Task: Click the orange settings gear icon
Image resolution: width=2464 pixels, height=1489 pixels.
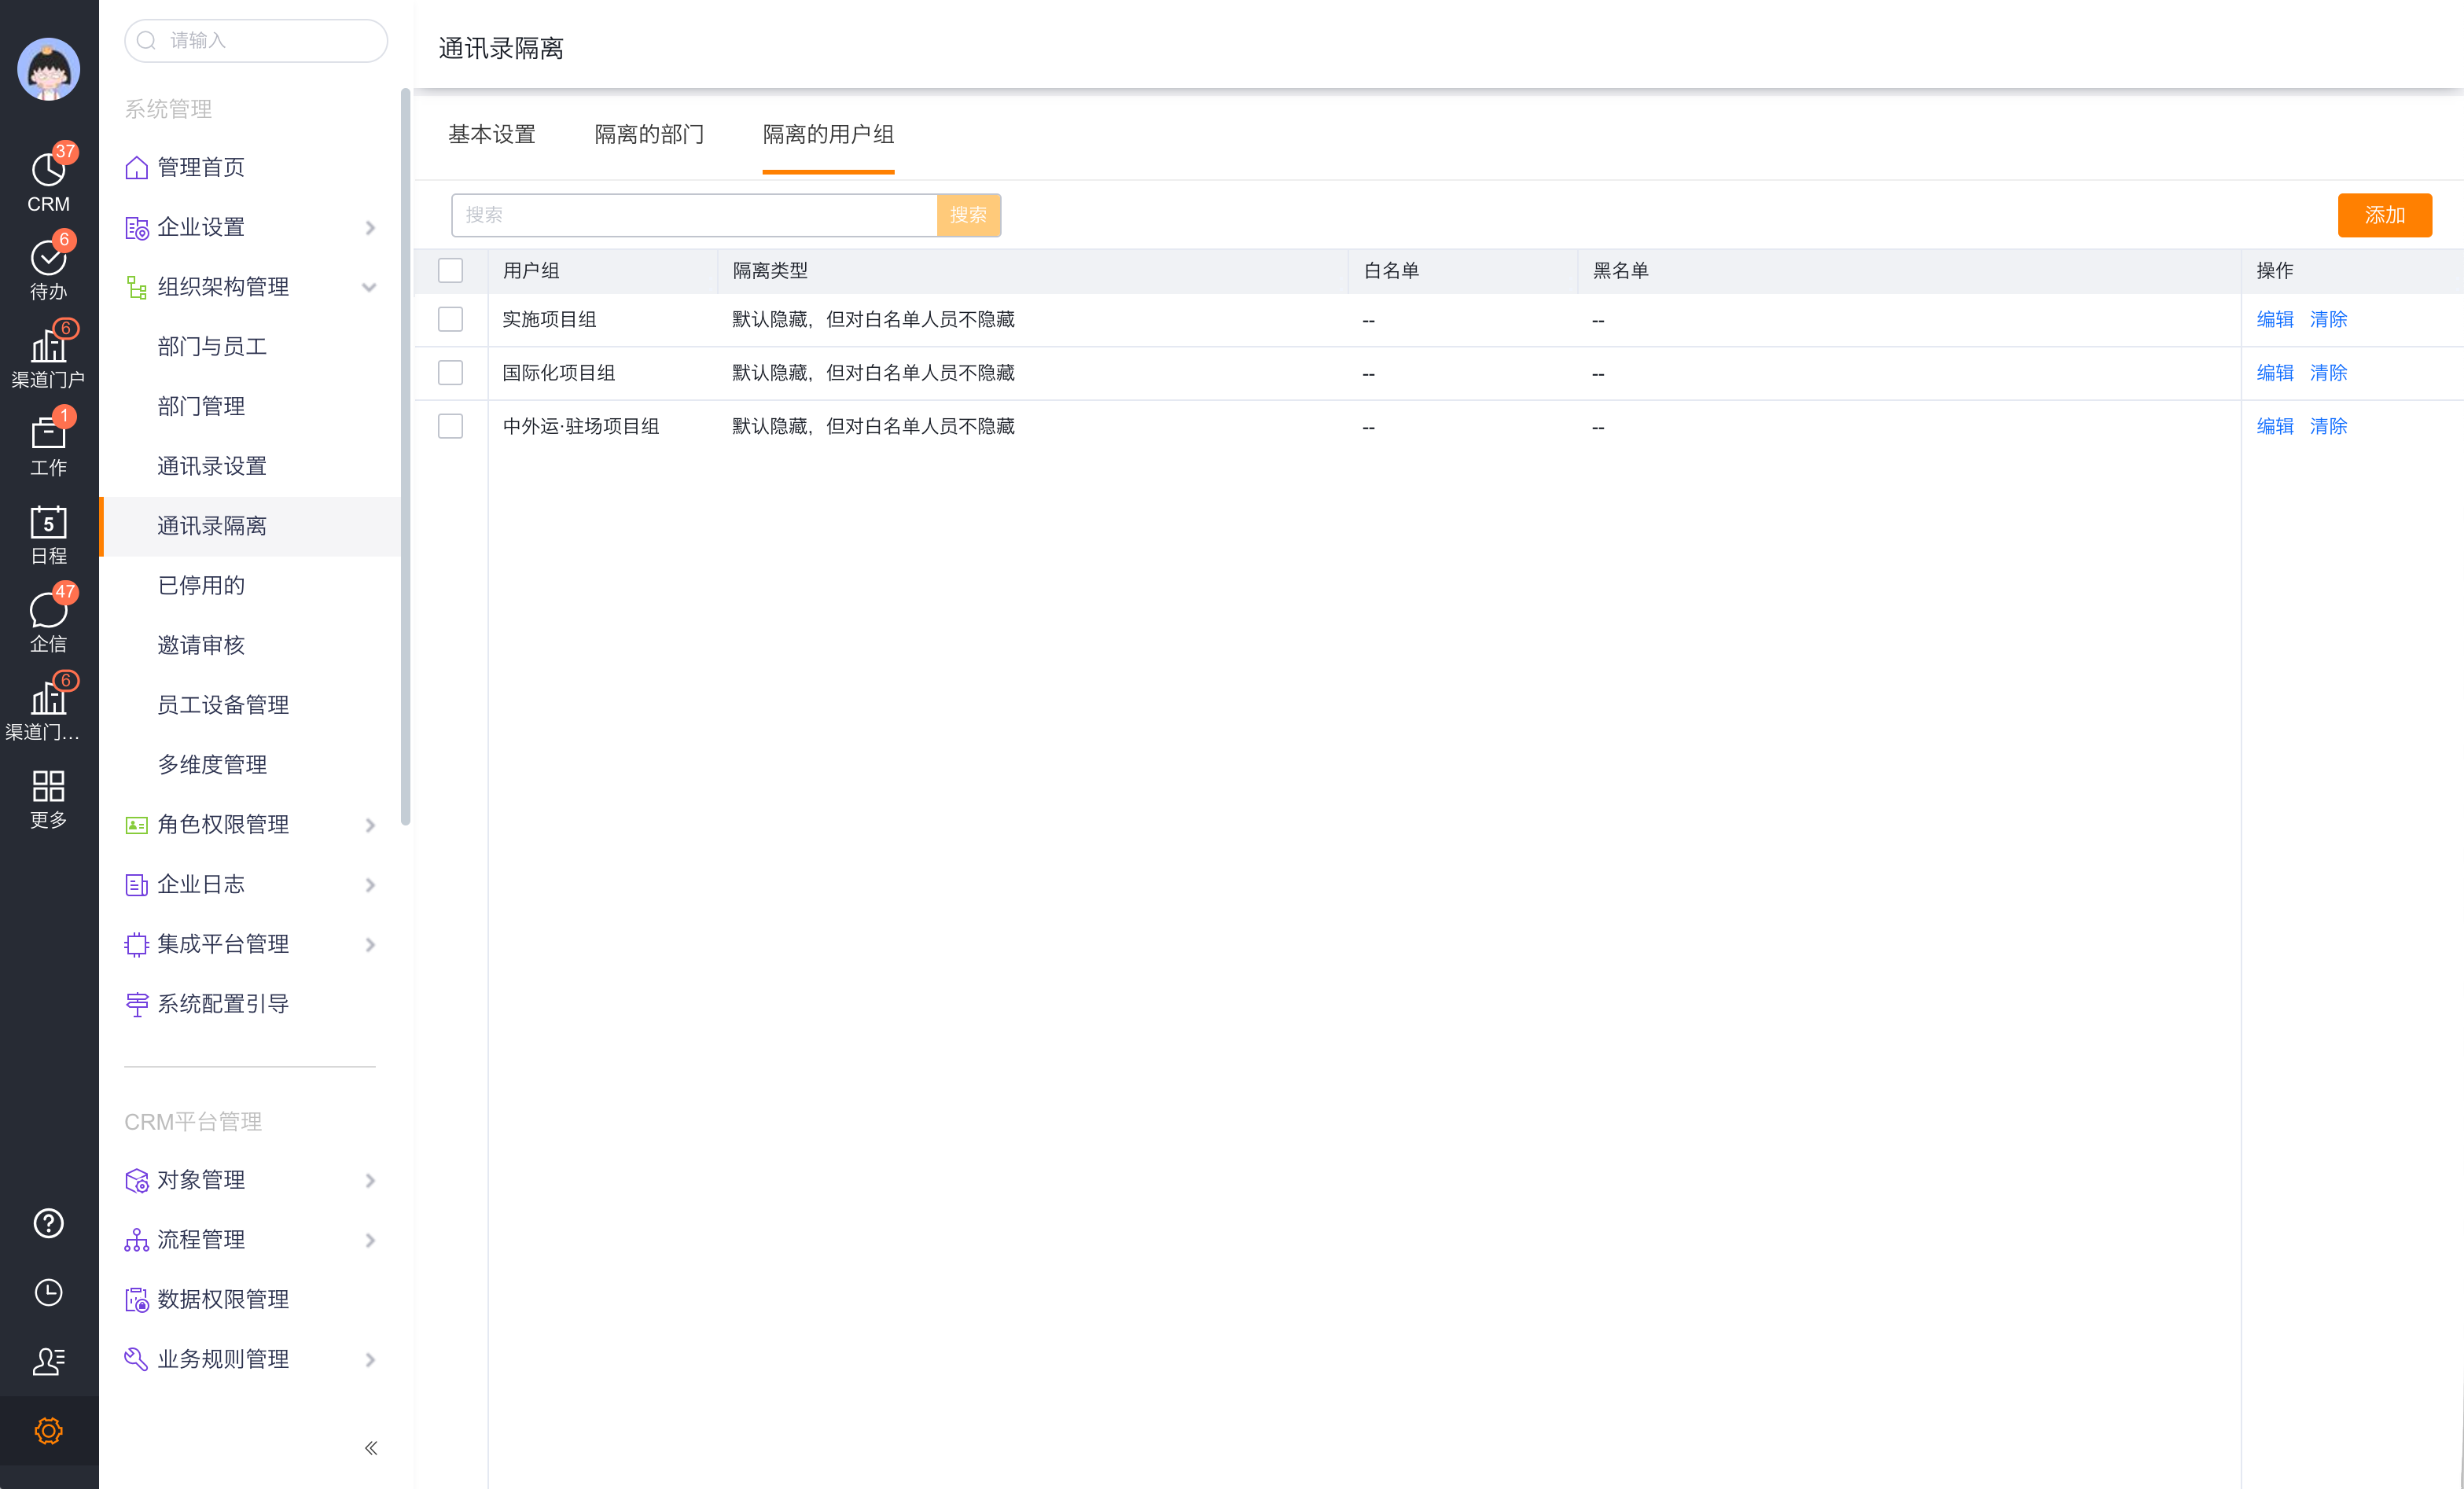Action: pos(48,1430)
